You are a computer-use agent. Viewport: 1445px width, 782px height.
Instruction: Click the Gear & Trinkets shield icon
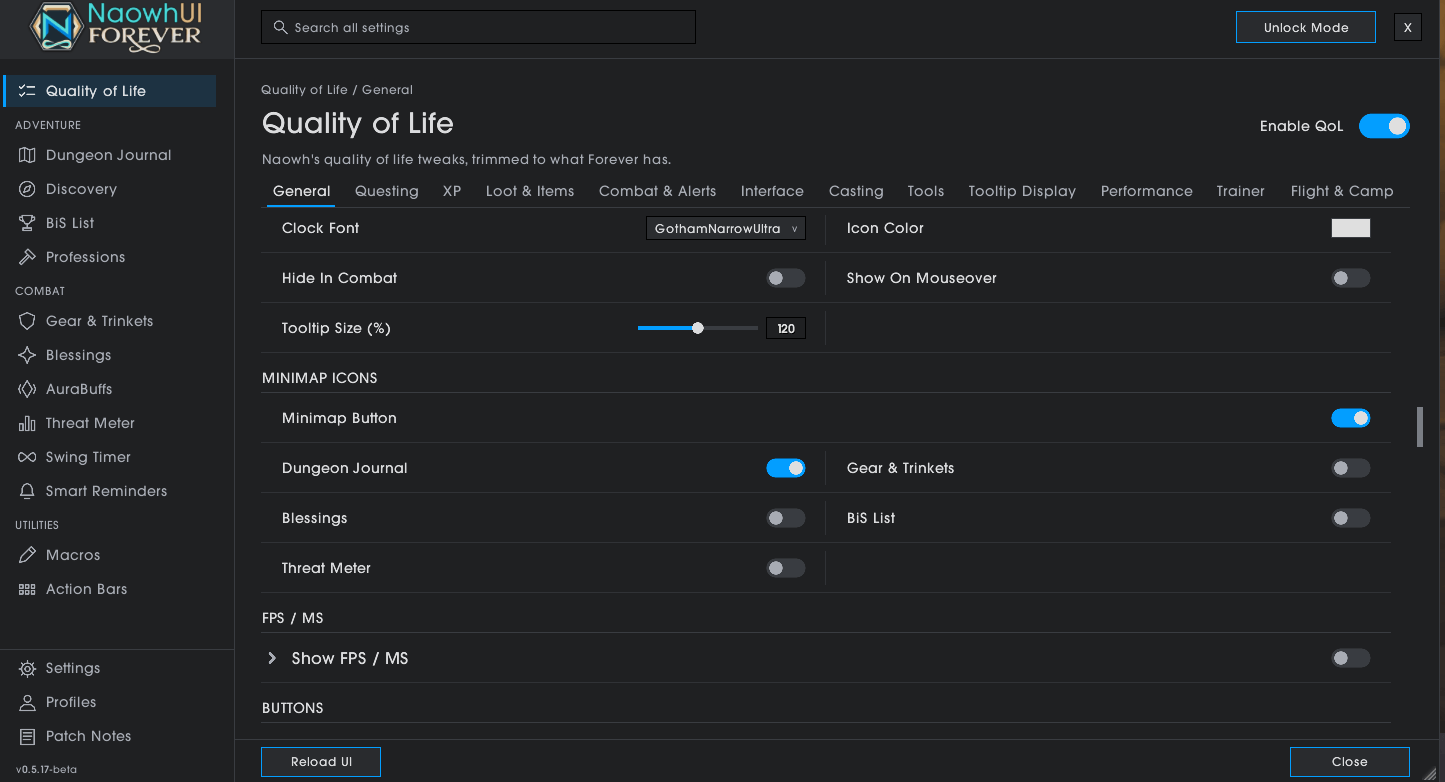coord(27,321)
